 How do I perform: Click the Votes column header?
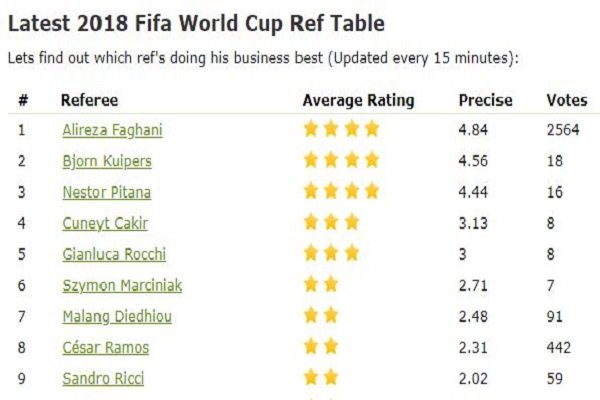pos(567,100)
